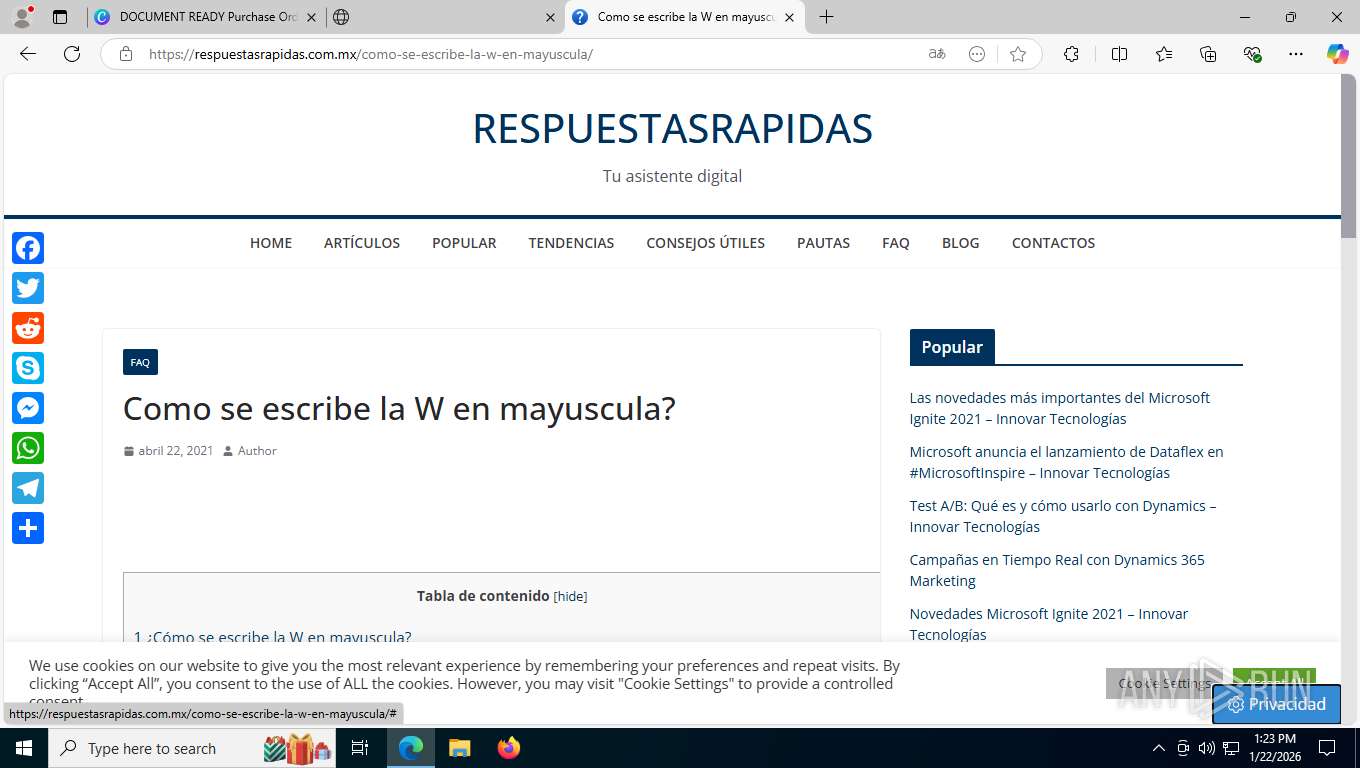Open the HOME menu item
Image resolution: width=1360 pixels, height=768 pixels.
[x=271, y=243]
